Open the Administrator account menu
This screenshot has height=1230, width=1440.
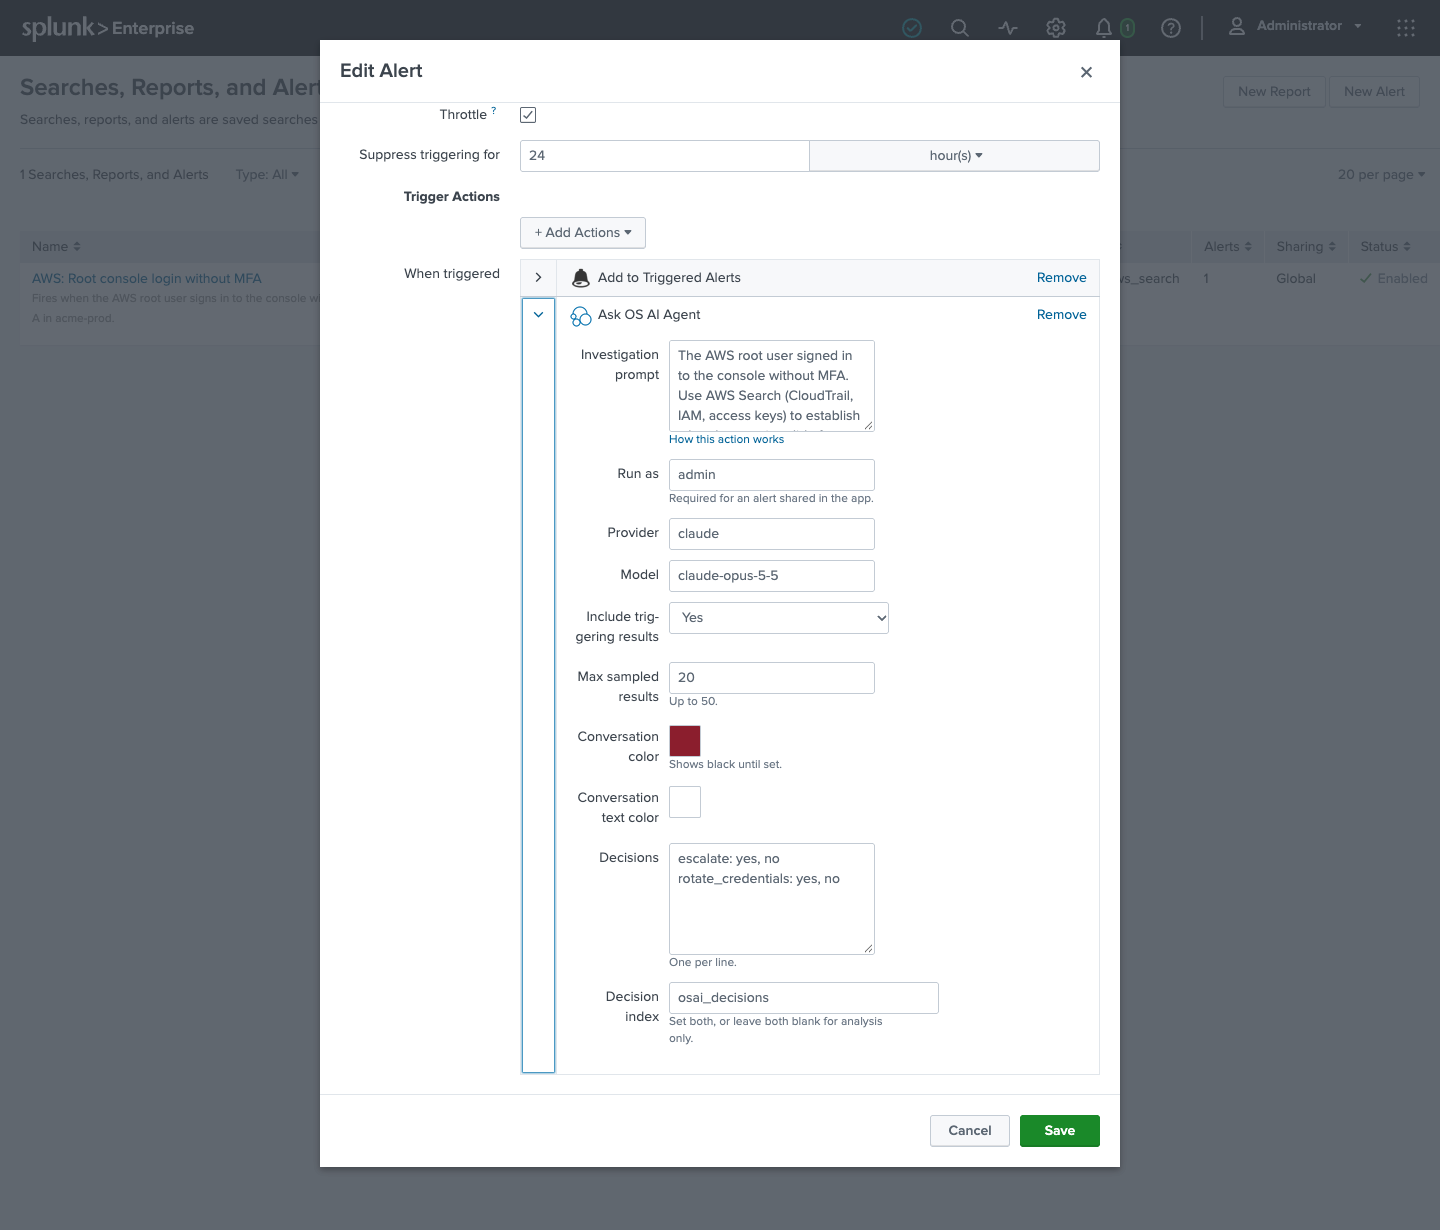(1296, 26)
